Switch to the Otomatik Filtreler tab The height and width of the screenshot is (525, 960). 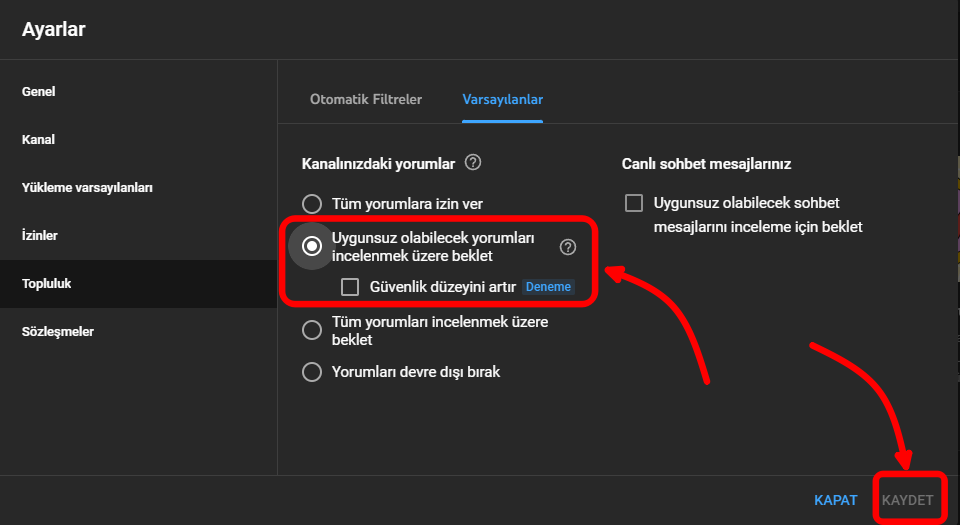366,100
